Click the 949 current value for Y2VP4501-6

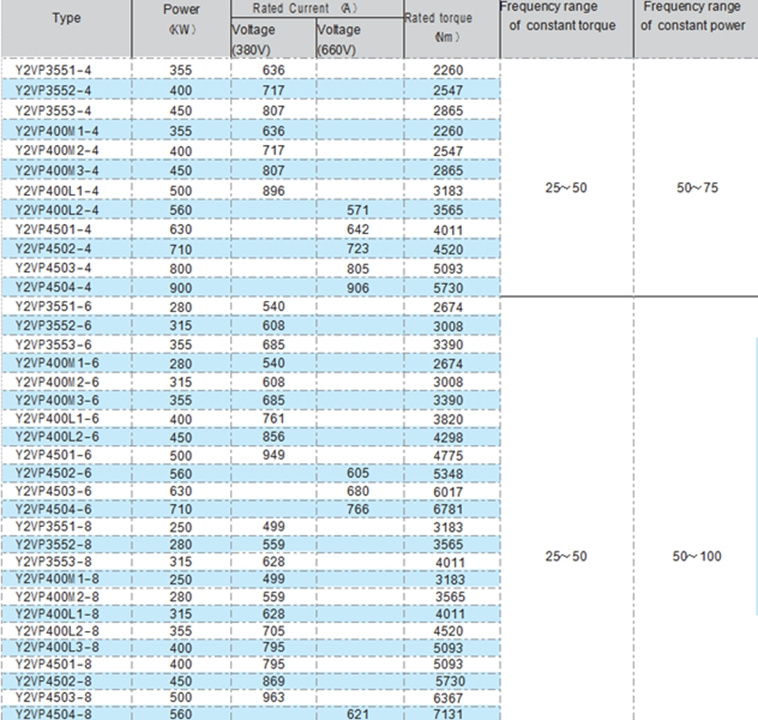[x=274, y=455]
